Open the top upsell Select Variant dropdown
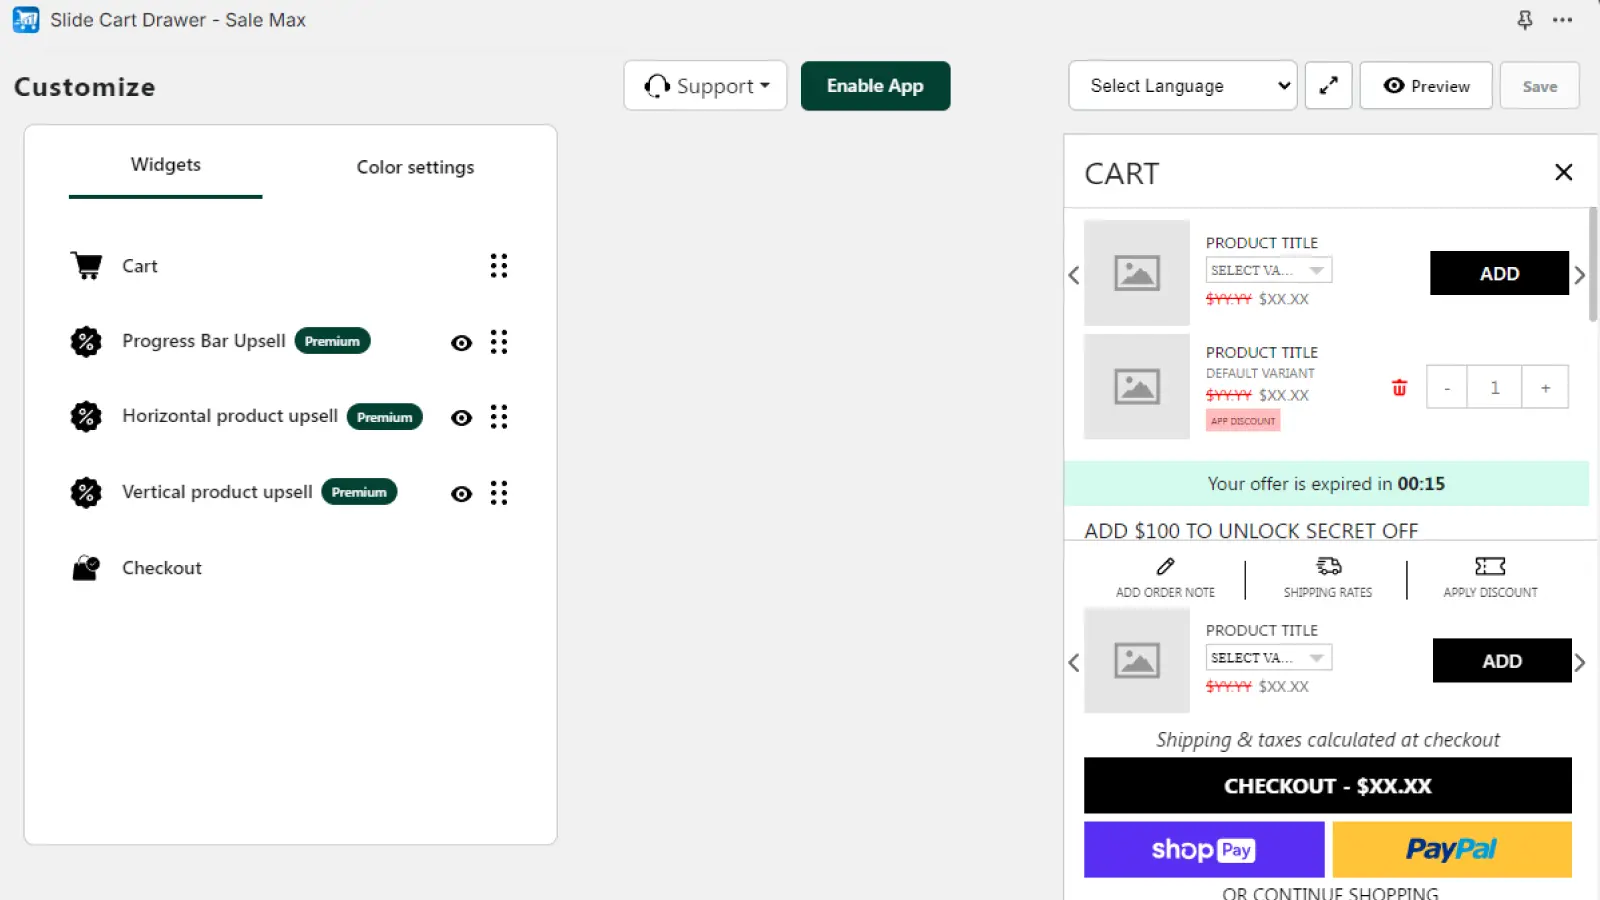The image size is (1600, 900). [x=1268, y=270]
